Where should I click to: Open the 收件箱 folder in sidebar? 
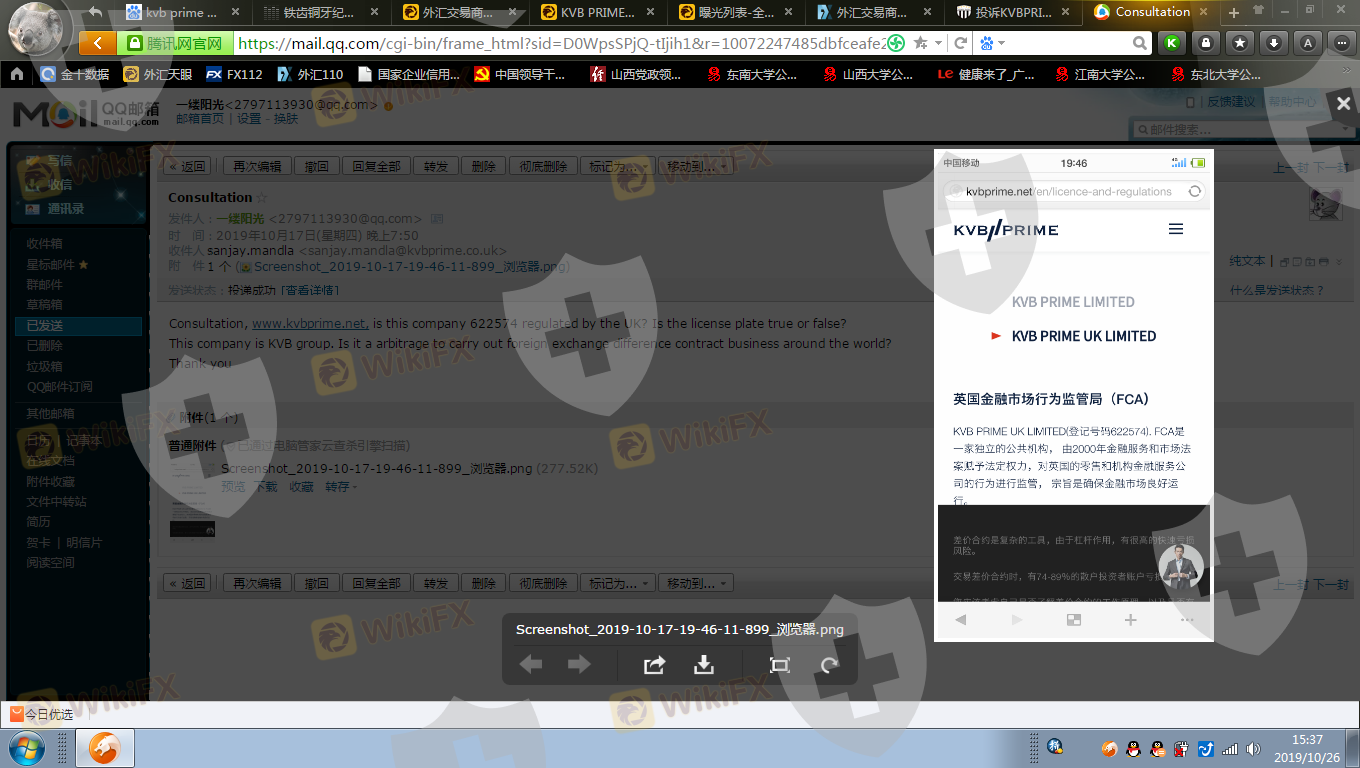(x=44, y=243)
